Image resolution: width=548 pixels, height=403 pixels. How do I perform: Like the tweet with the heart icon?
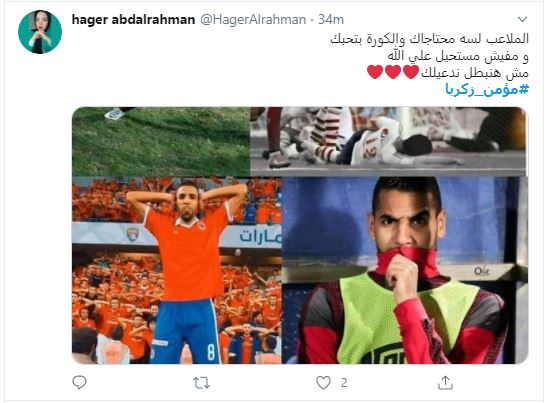pyautogui.click(x=323, y=383)
